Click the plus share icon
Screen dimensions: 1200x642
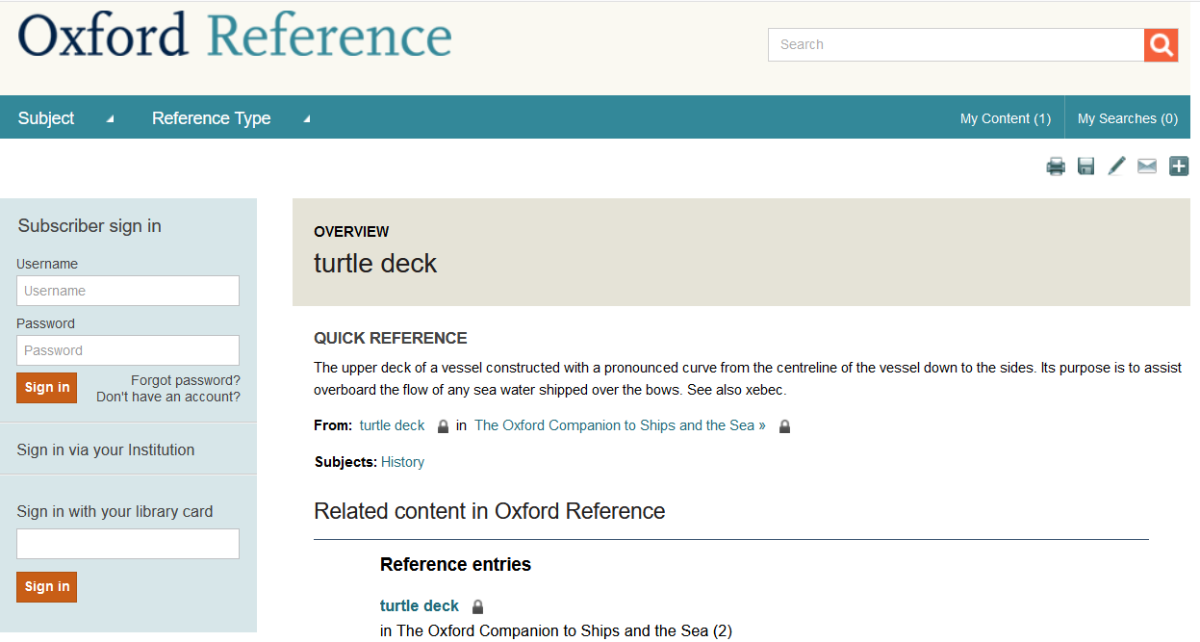[x=1178, y=166]
